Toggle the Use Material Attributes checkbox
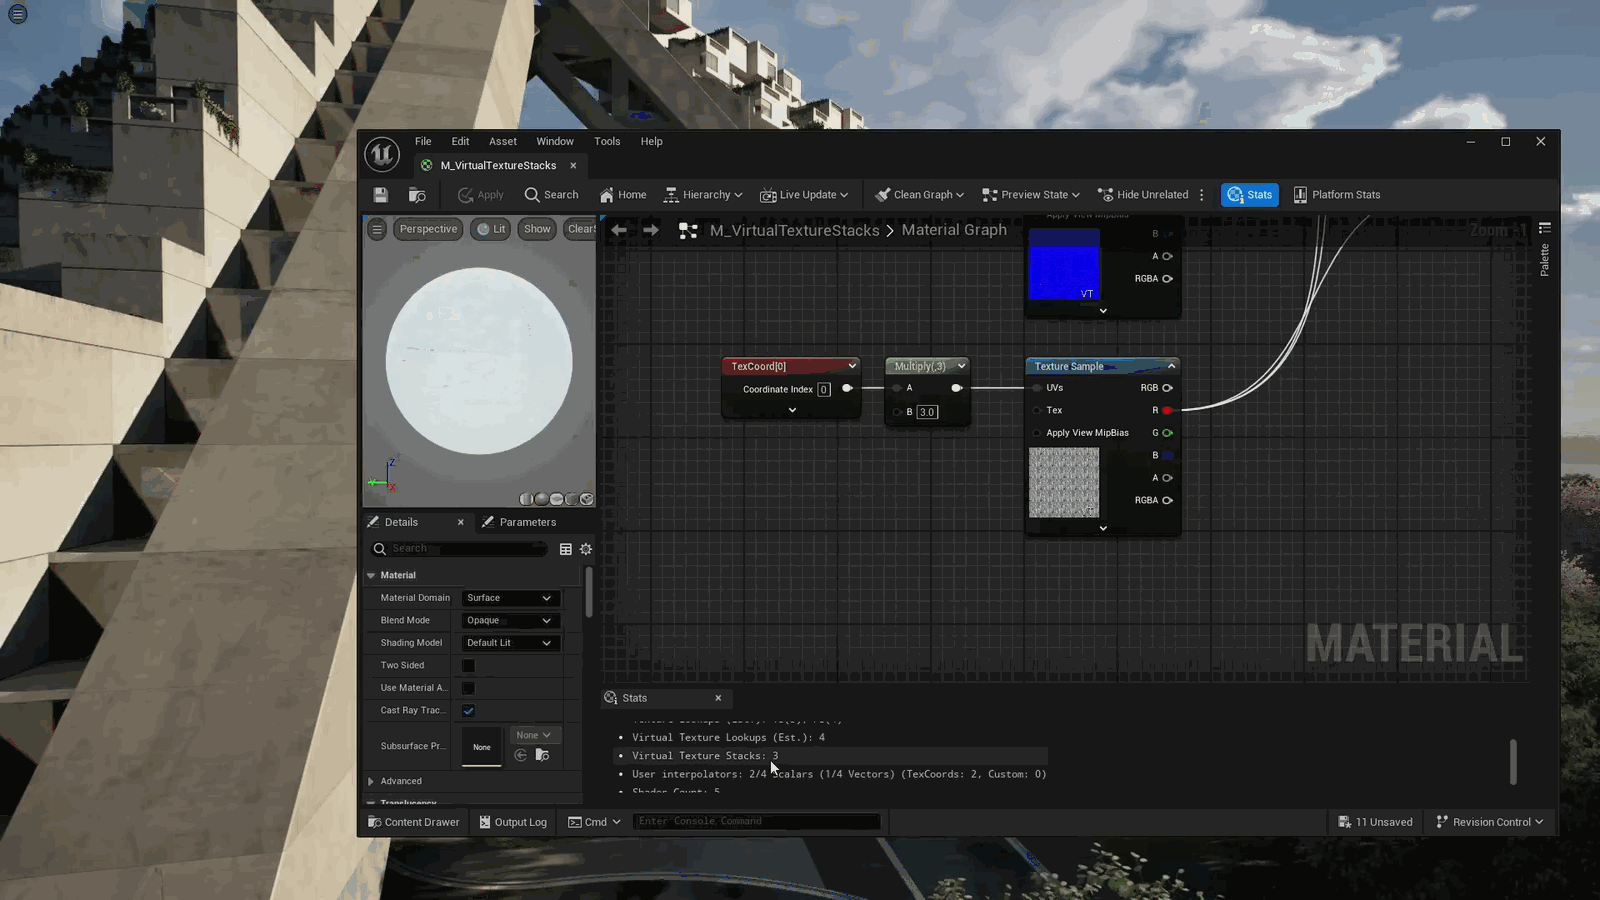This screenshot has height=900, width=1600. coord(468,688)
